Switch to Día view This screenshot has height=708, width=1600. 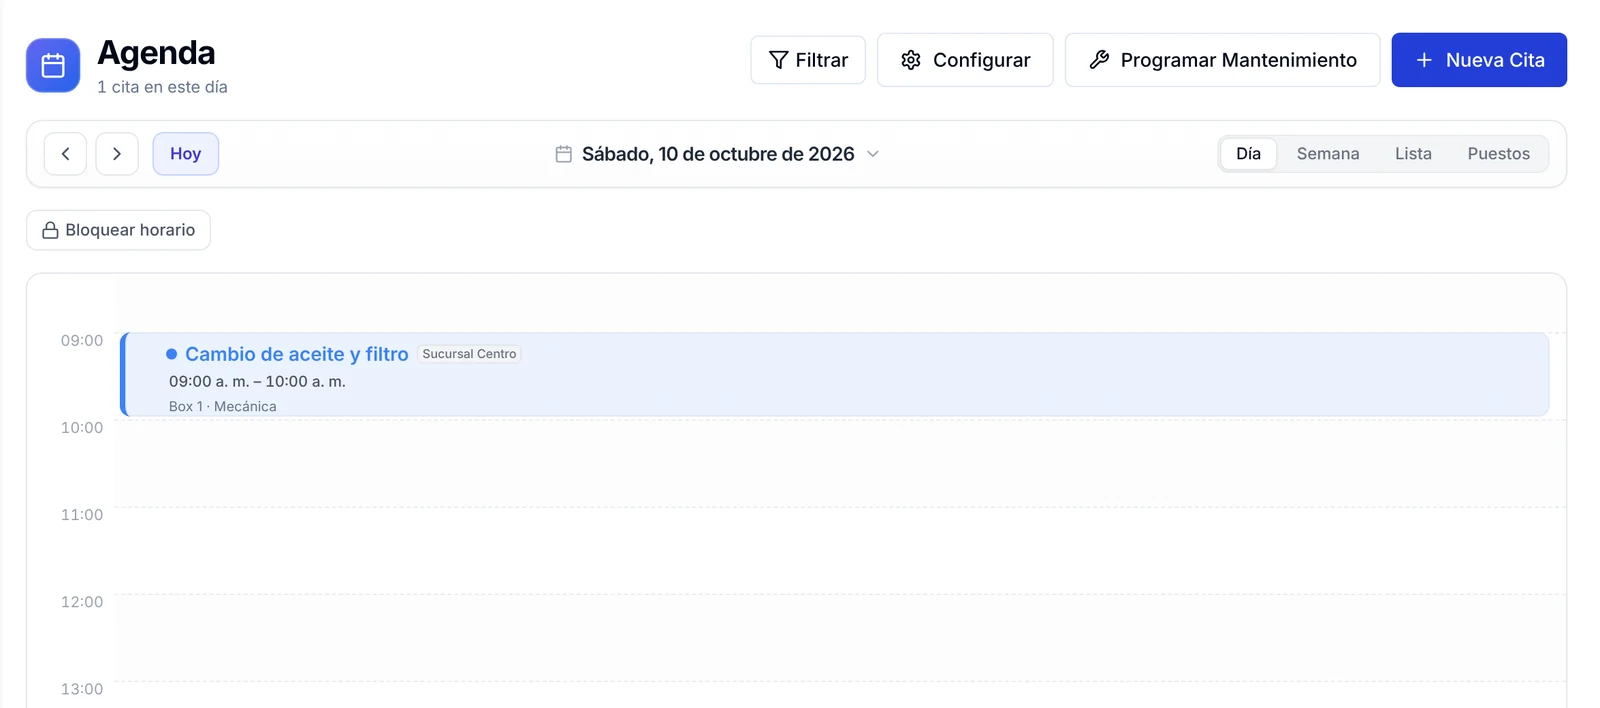coord(1248,154)
